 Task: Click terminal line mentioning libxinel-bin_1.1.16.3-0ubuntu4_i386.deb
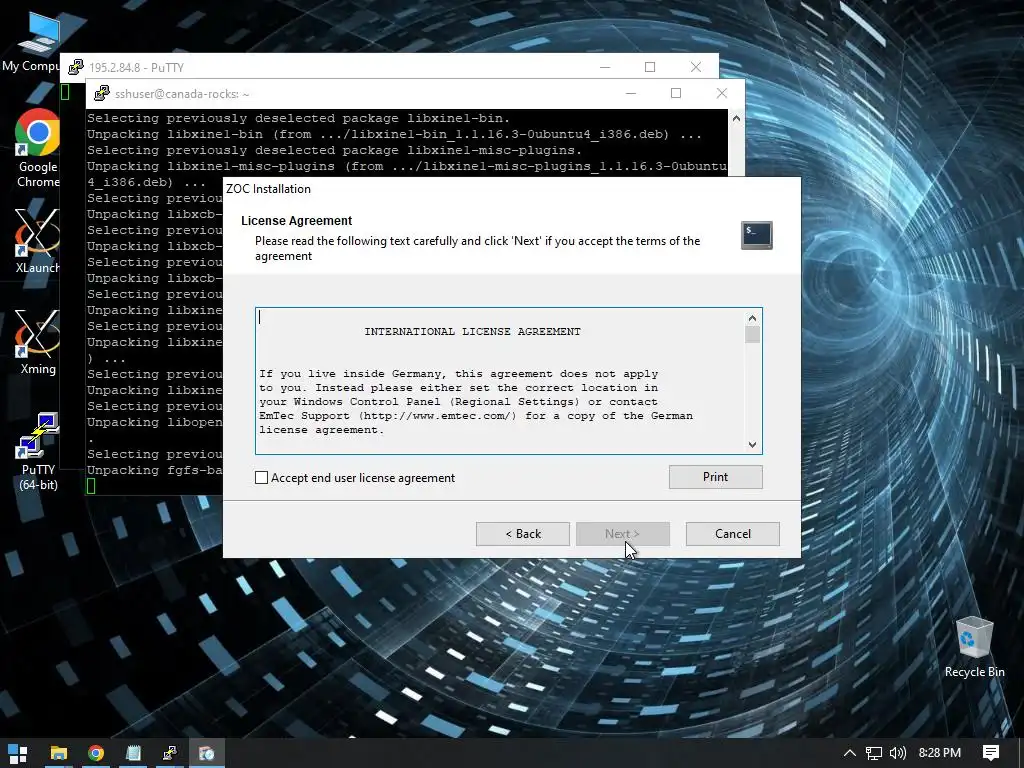[394, 134]
